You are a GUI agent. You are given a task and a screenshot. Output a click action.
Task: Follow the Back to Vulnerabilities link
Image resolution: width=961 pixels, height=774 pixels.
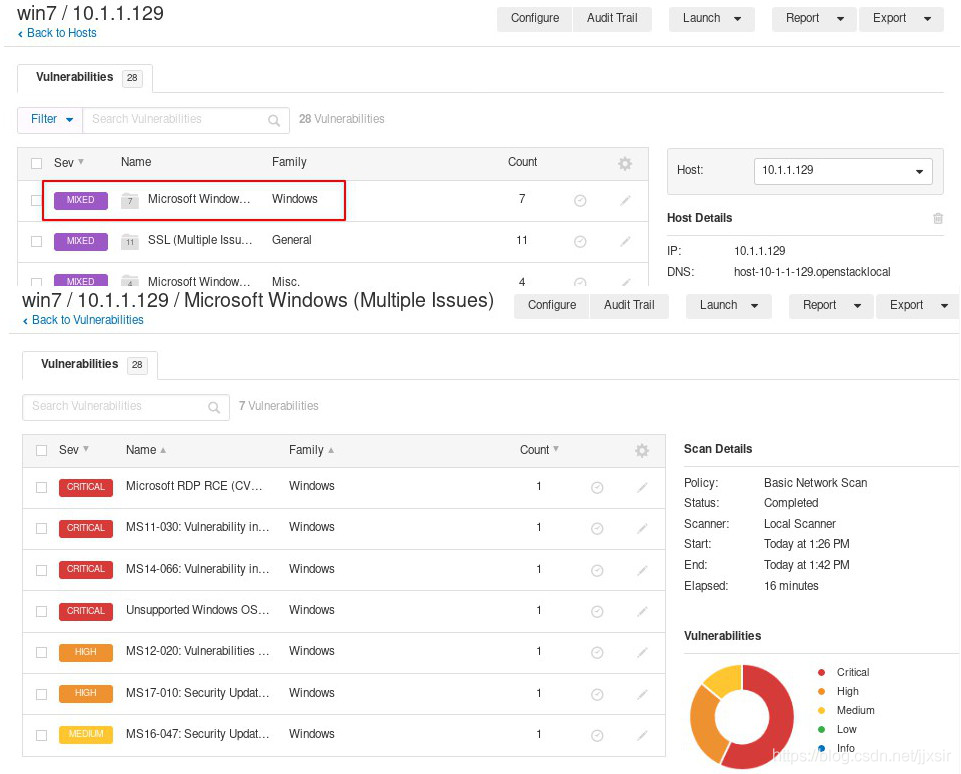coord(83,320)
